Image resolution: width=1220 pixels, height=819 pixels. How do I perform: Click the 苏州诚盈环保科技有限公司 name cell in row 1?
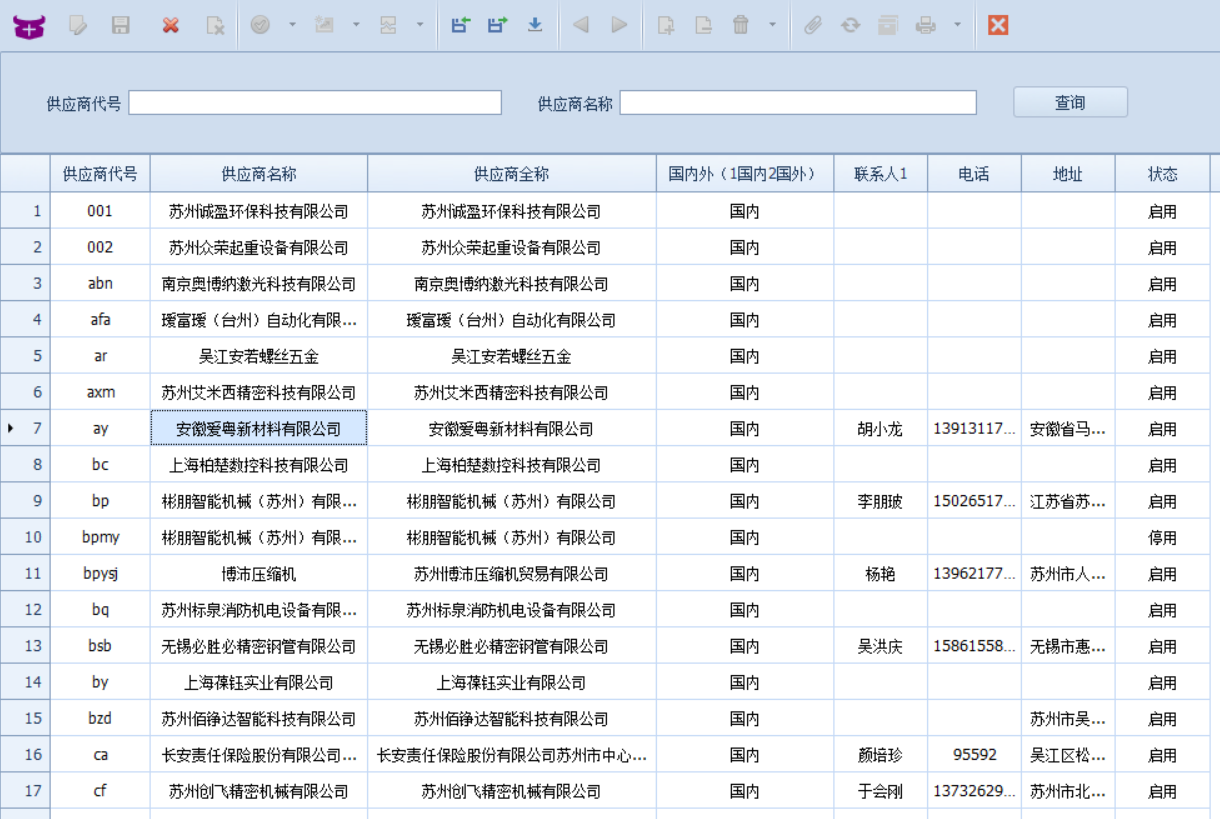(259, 211)
